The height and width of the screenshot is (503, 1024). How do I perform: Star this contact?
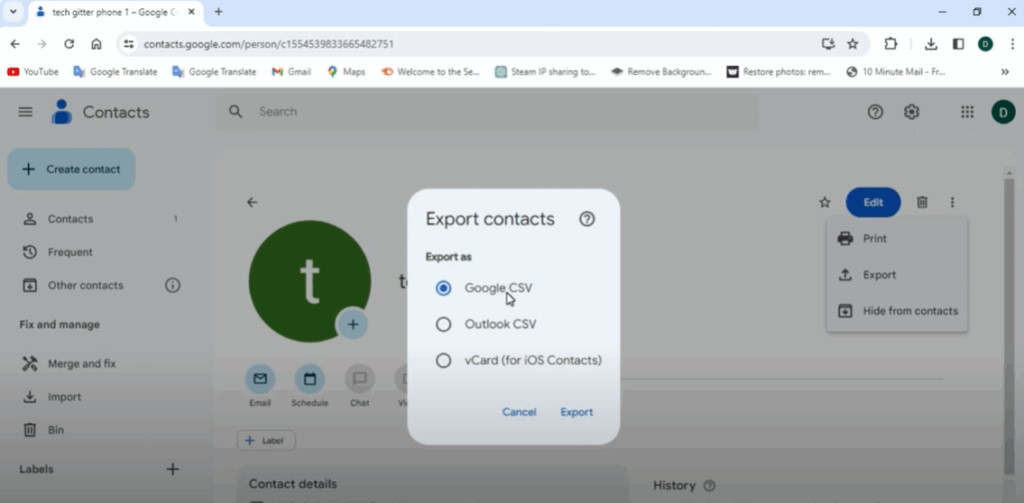pyautogui.click(x=825, y=203)
